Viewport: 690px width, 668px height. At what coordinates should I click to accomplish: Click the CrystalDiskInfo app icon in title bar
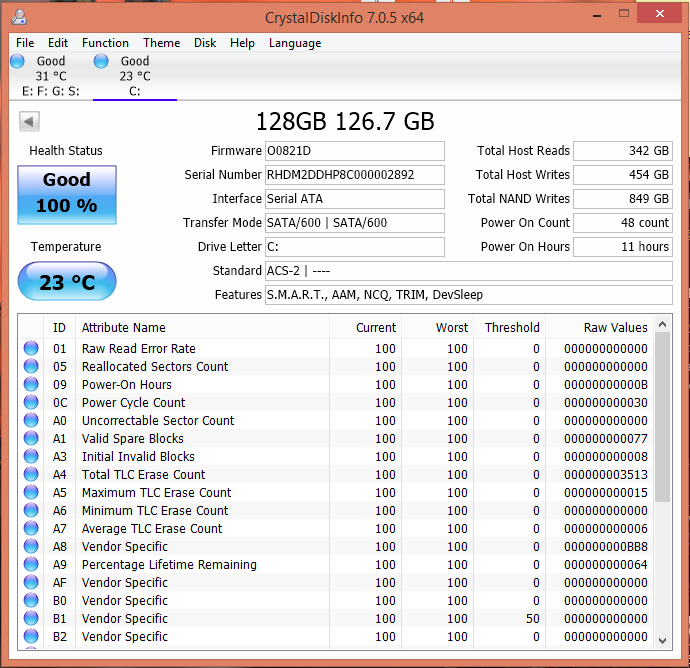[19, 17]
